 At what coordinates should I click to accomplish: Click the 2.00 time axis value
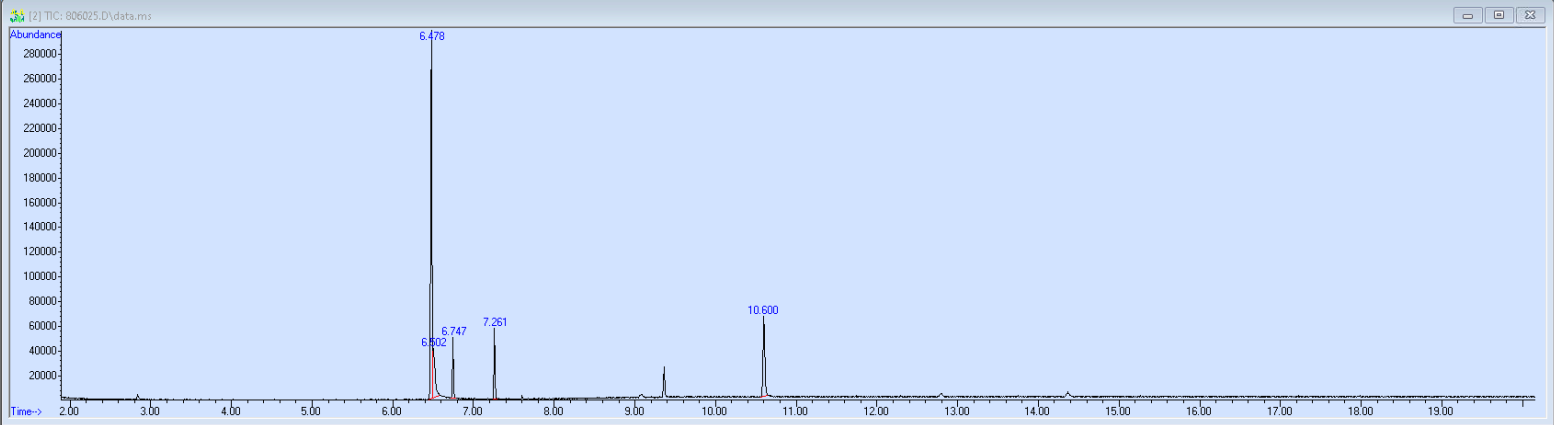point(69,411)
